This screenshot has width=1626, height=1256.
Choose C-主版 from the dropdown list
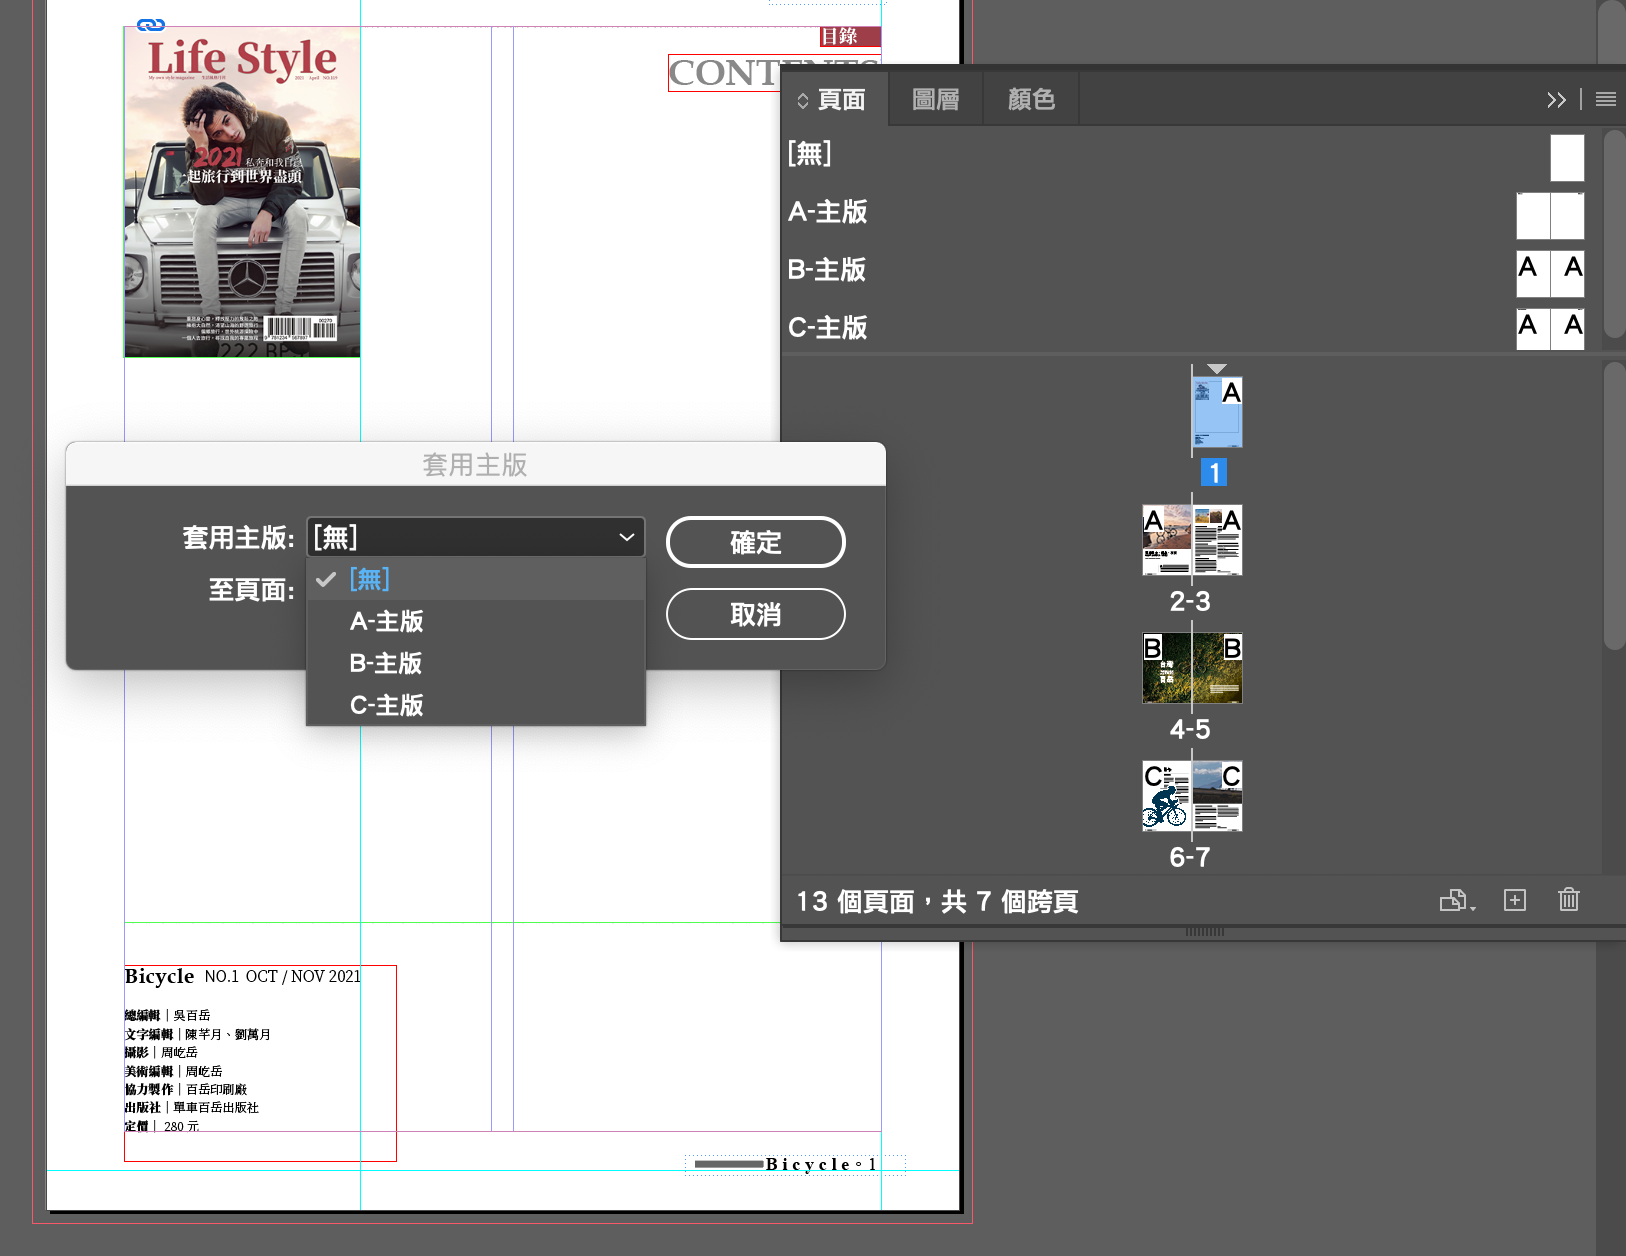[387, 705]
